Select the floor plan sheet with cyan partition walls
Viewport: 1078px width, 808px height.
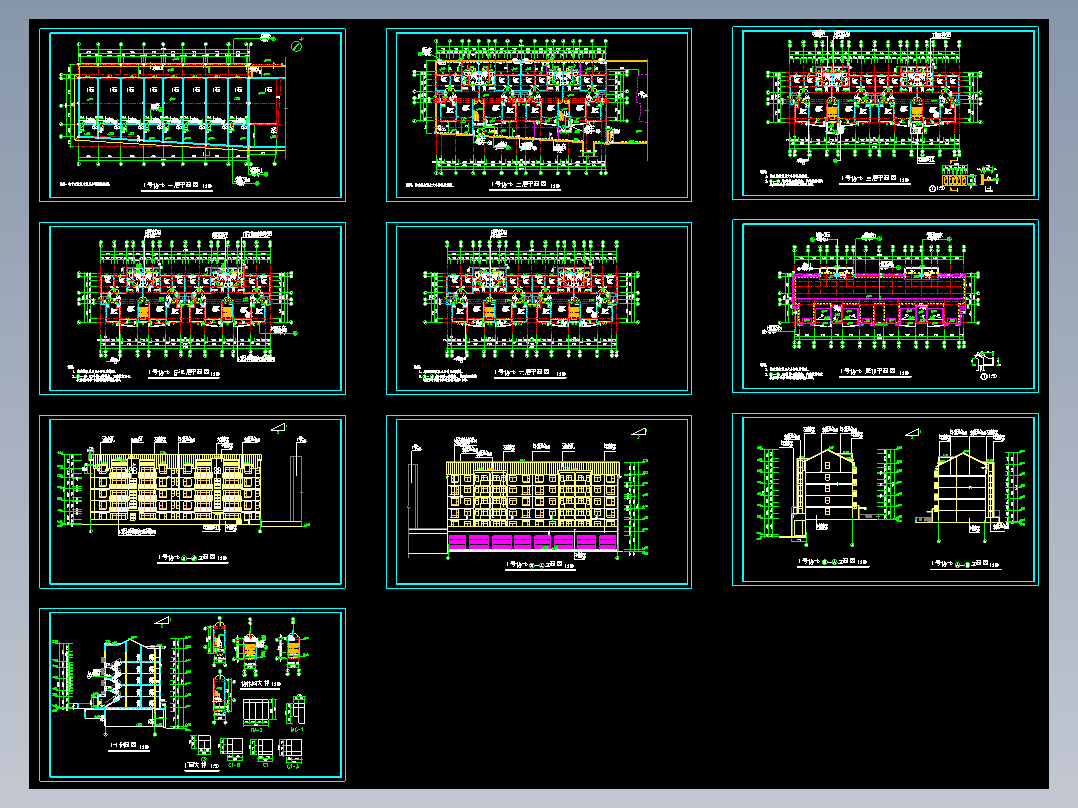pyautogui.click(x=192, y=115)
